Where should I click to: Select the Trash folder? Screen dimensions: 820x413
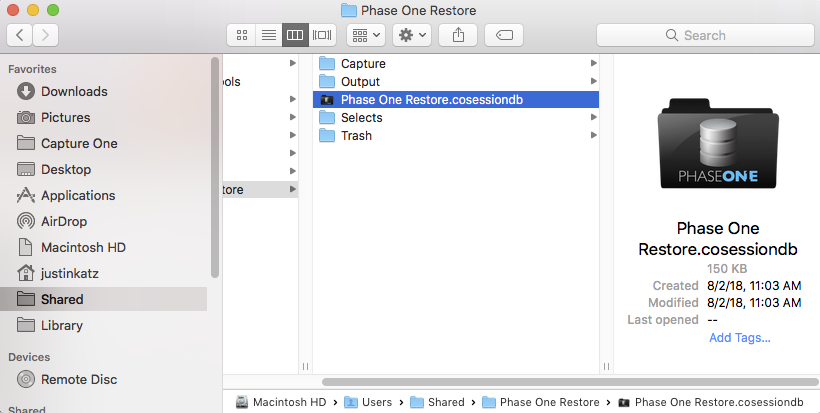pyautogui.click(x=456, y=135)
